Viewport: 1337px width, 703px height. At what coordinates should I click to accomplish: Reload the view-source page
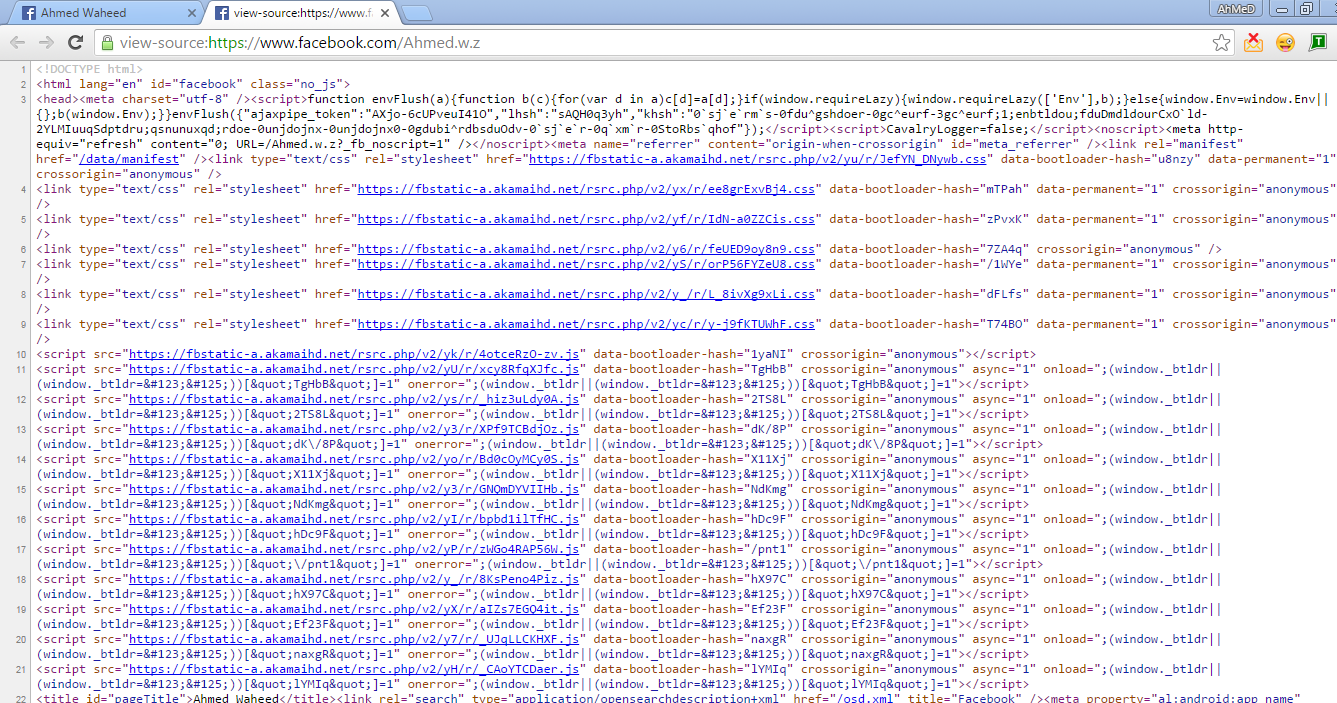[x=75, y=43]
